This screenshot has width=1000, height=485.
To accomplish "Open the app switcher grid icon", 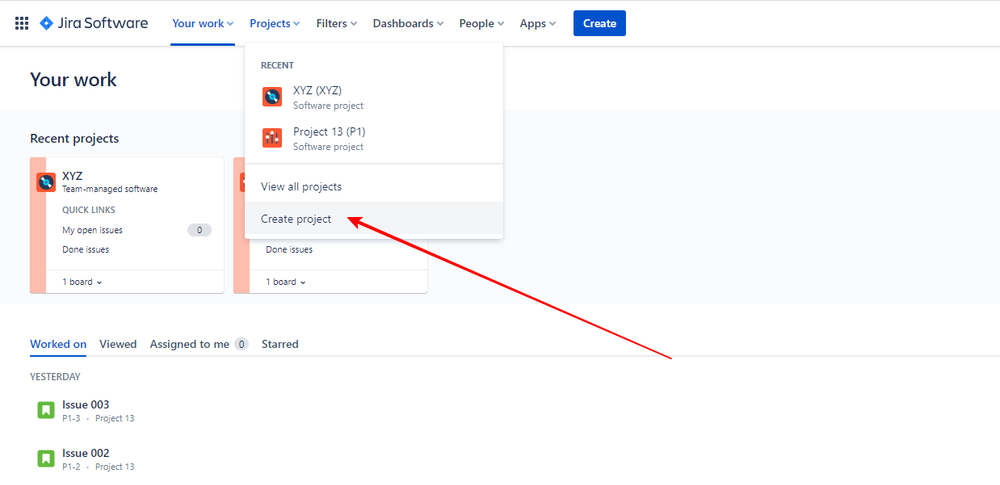I will (22, 24).
